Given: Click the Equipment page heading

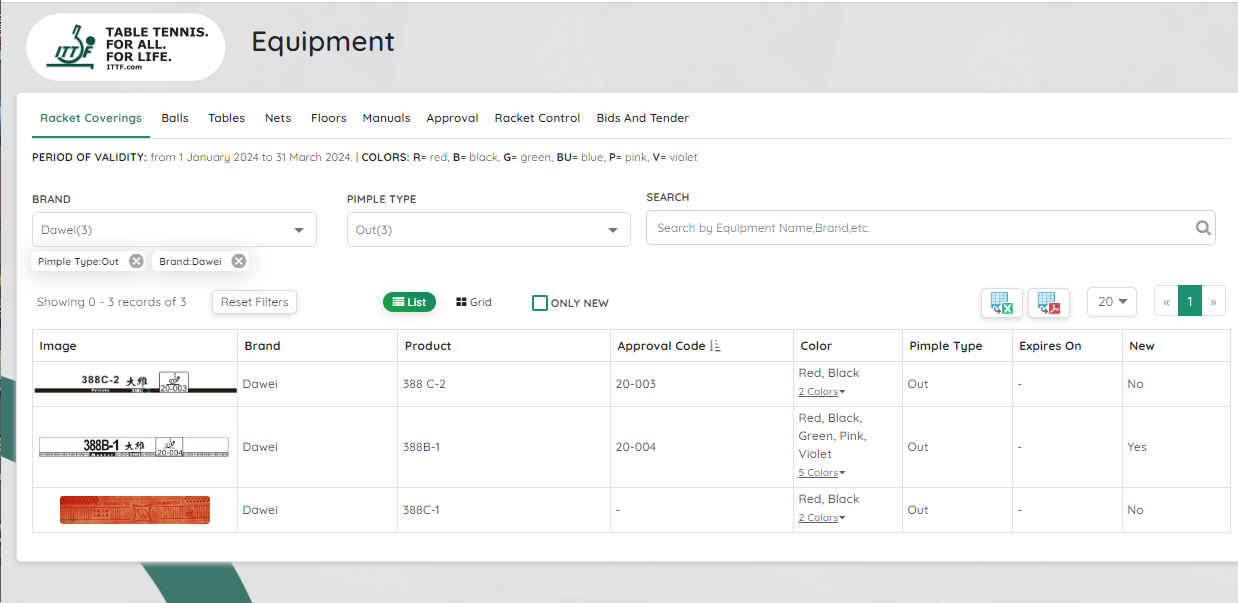Looking at the screenshot, I should [323, 42].
